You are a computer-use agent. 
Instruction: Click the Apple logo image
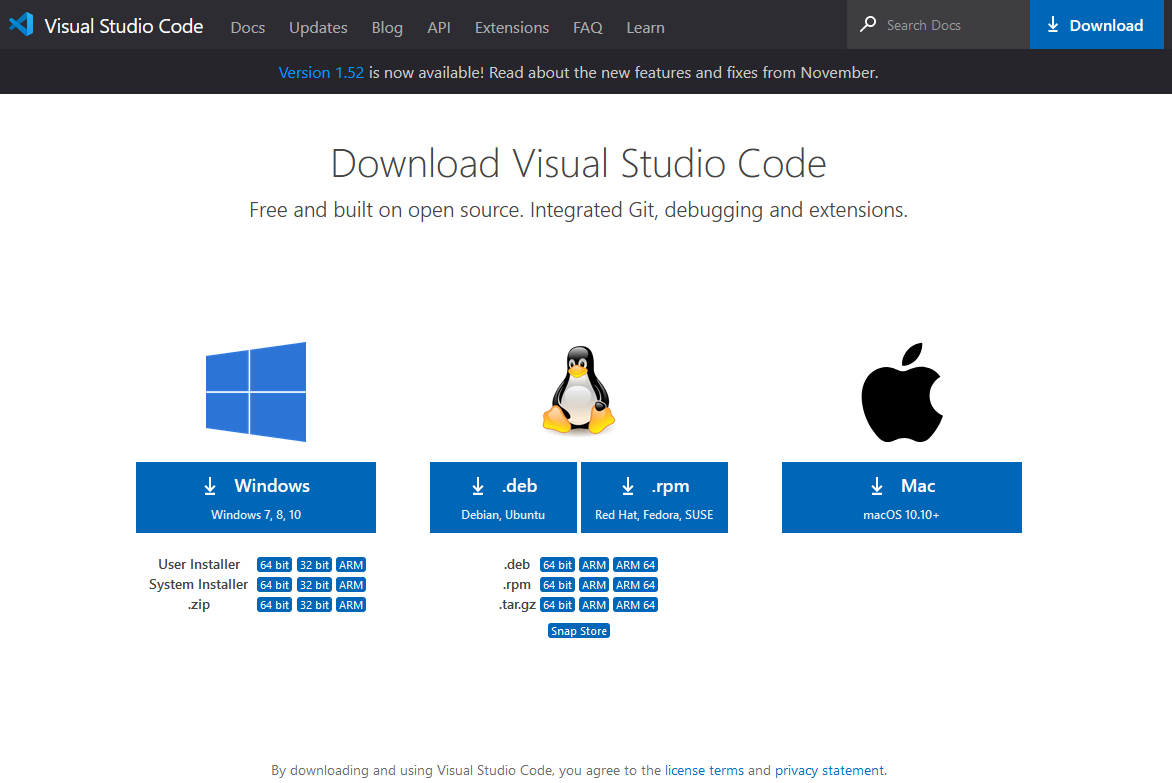tap(901, 392)
